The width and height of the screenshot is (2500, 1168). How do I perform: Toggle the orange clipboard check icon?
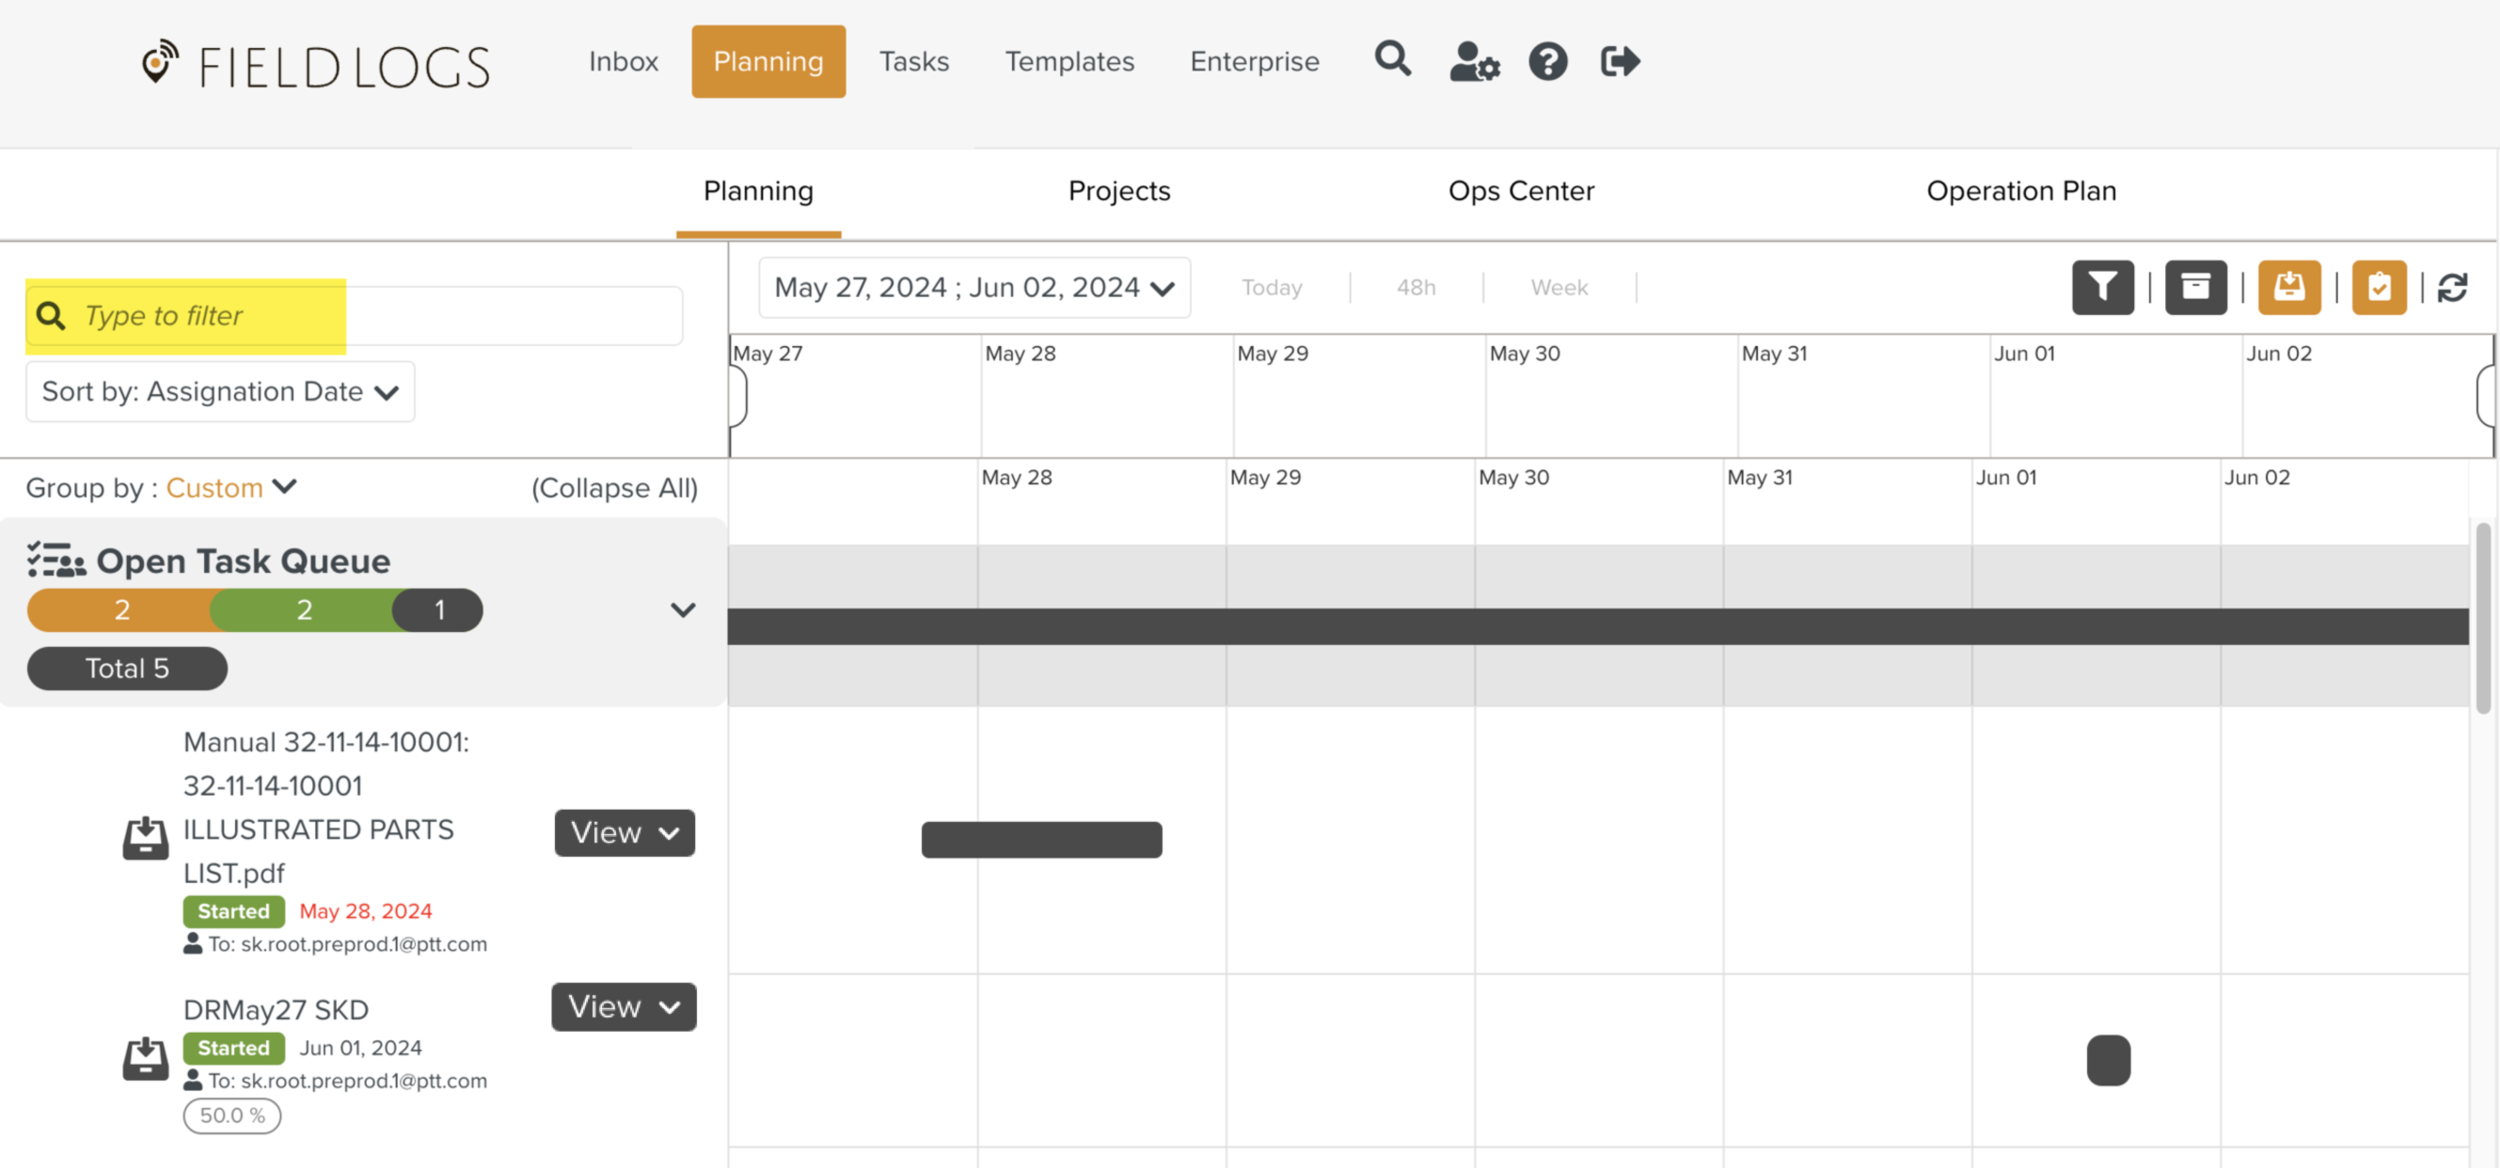click(x=2378, y=288)
